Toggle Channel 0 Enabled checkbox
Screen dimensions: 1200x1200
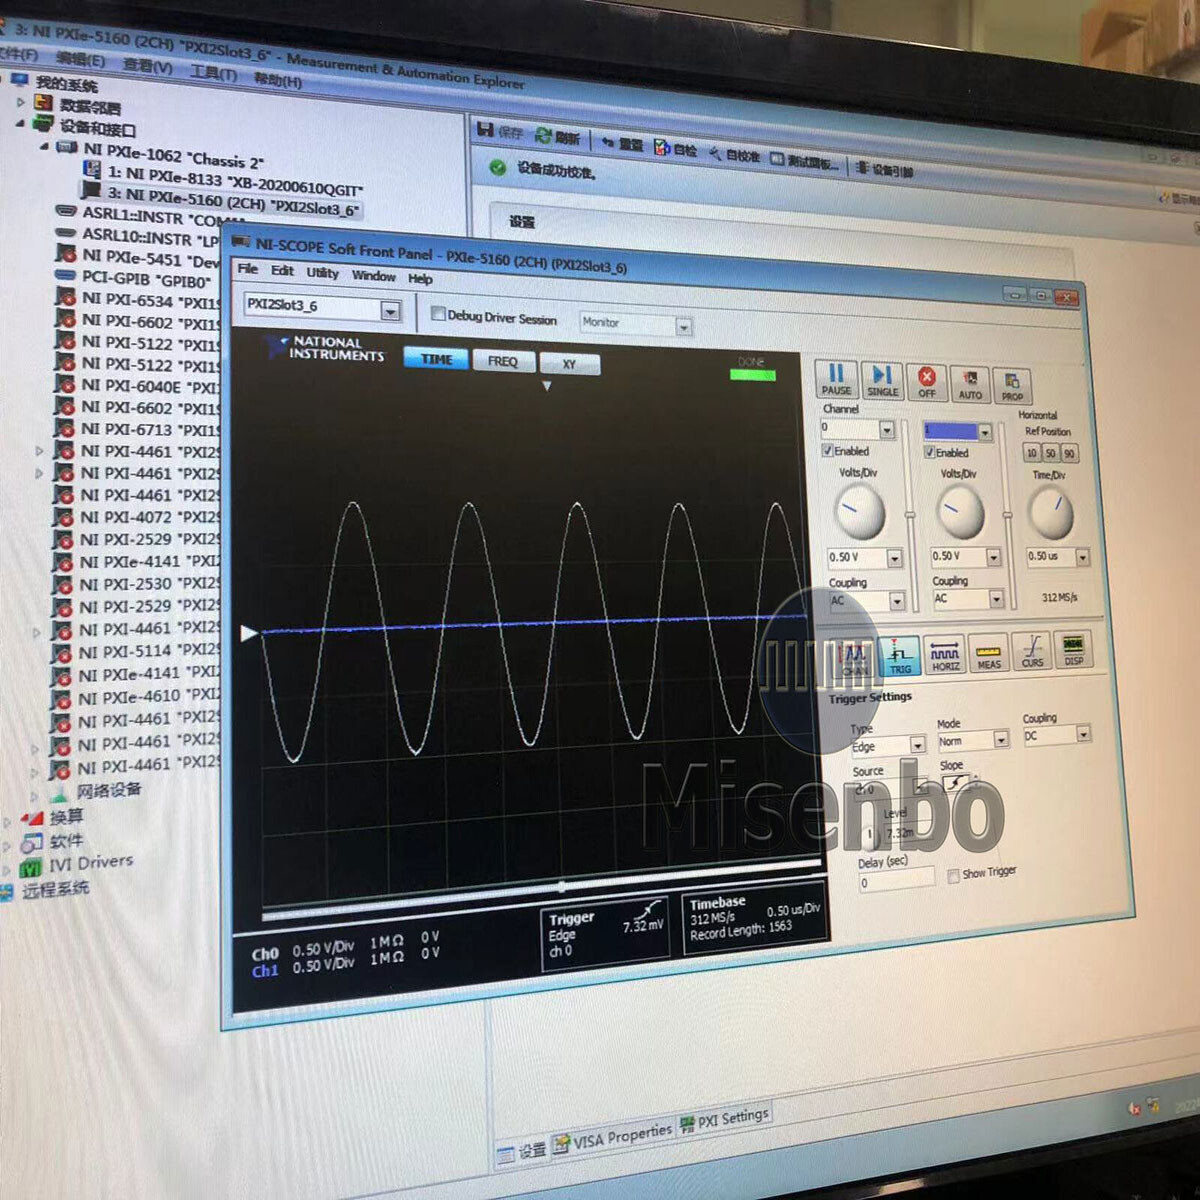pyautogui.click(x=828, y=450)
